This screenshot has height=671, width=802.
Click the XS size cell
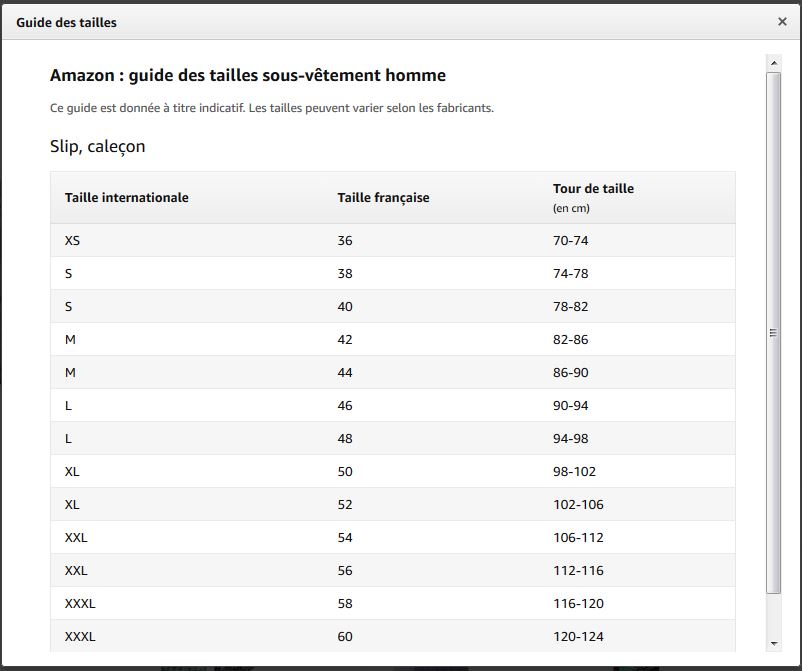(x=72, y=241)
